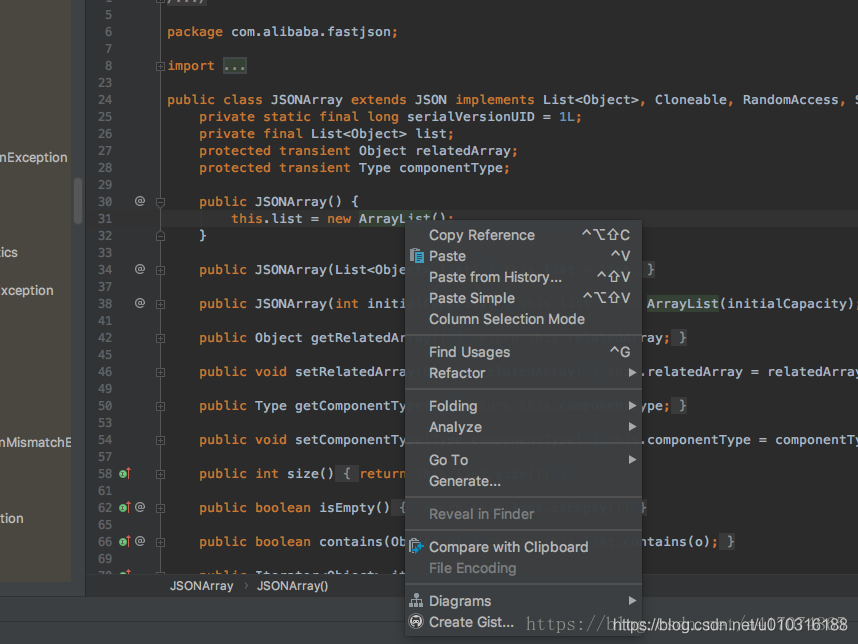
Task: Expand the folded size() method on line 58
Action: (160, 474)
